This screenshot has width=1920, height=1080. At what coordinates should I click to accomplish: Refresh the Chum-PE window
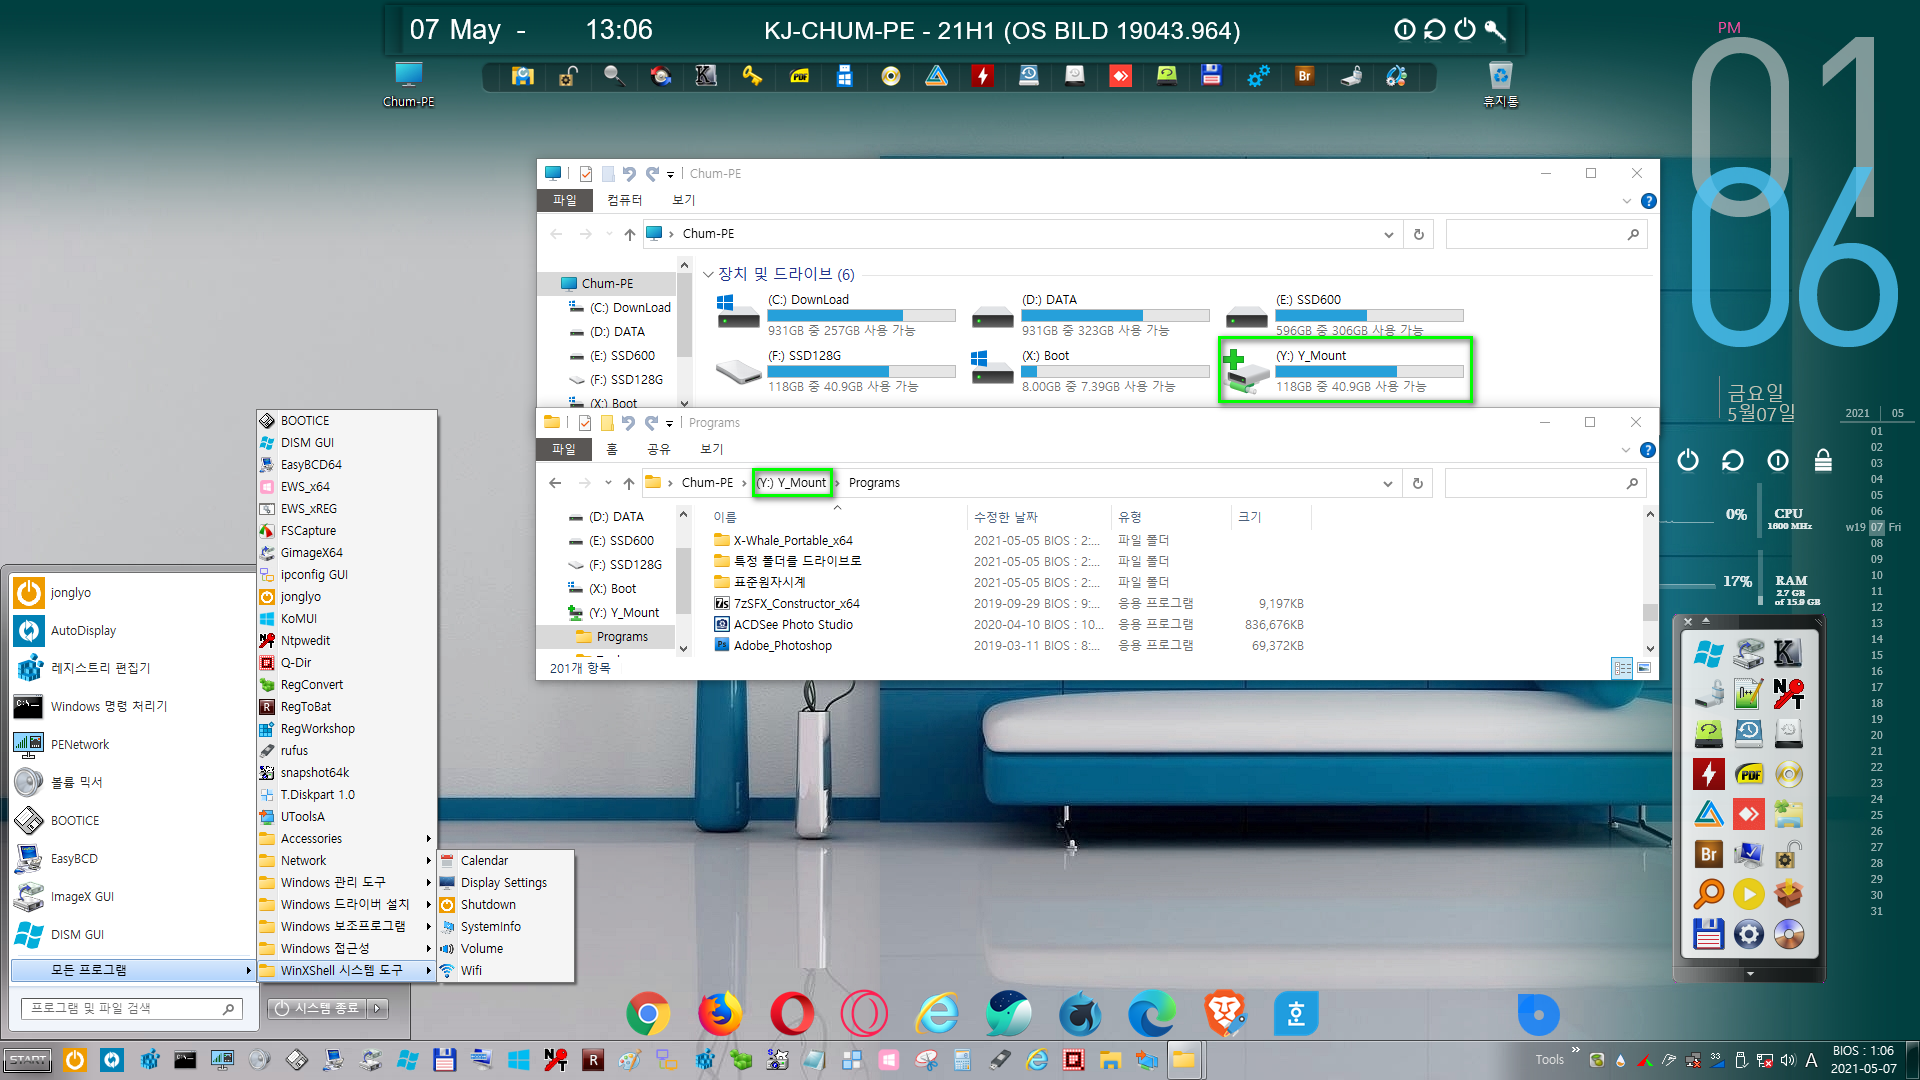tap(1418, 234)
